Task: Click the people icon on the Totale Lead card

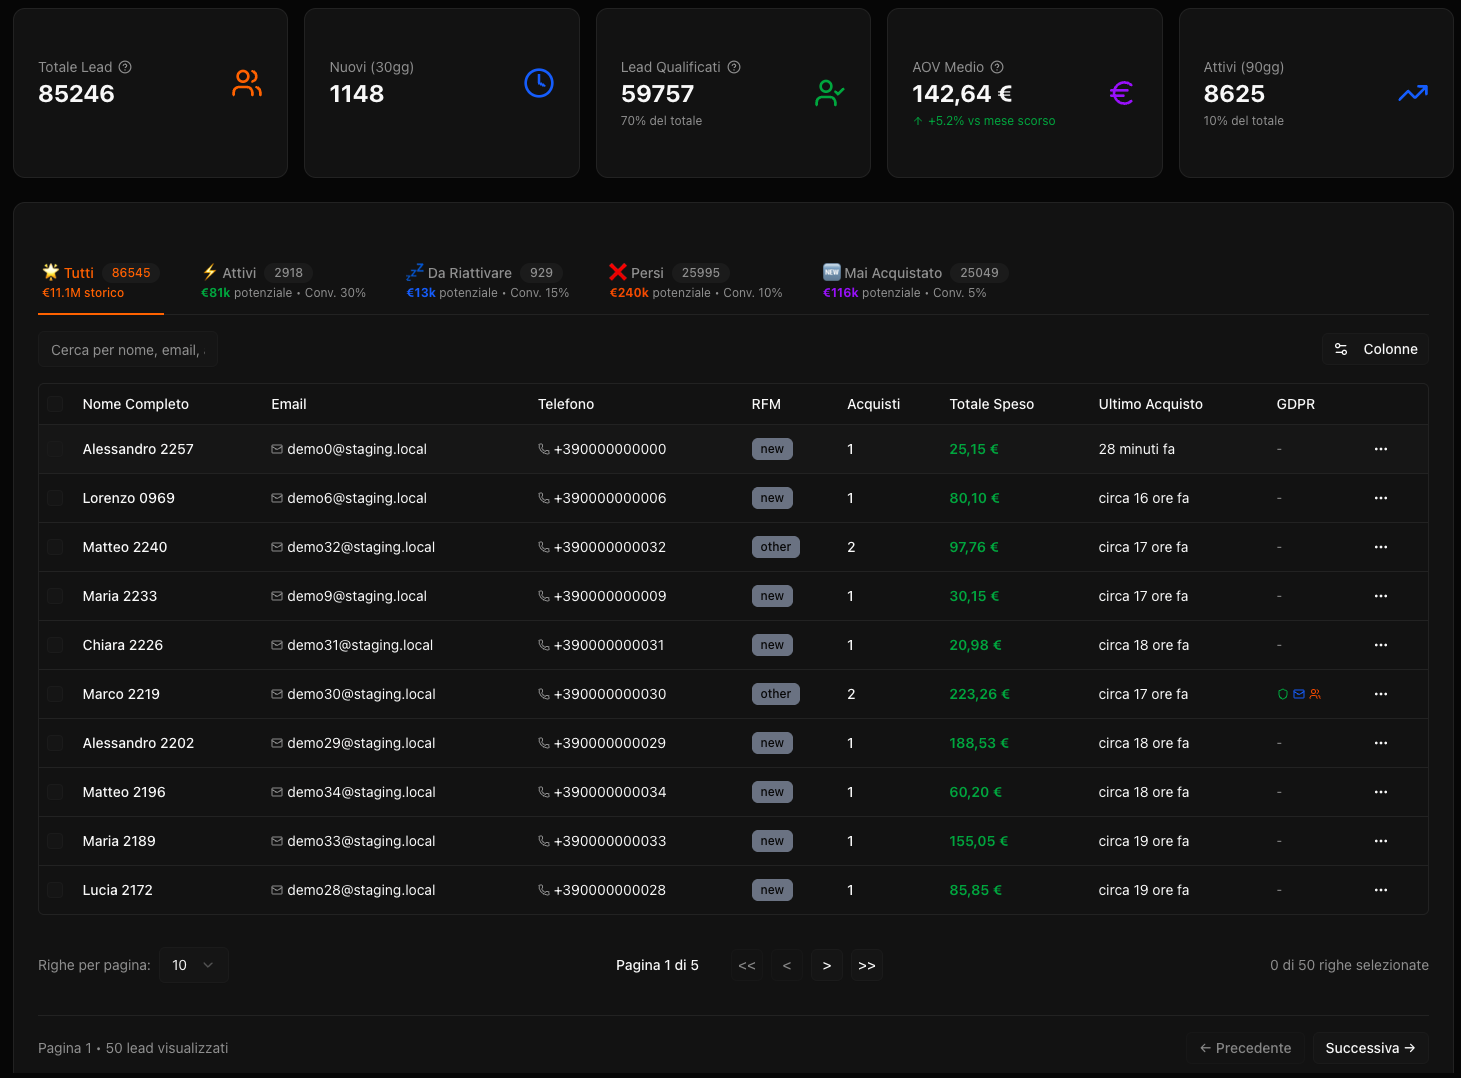Action: (x=246, y=84)
